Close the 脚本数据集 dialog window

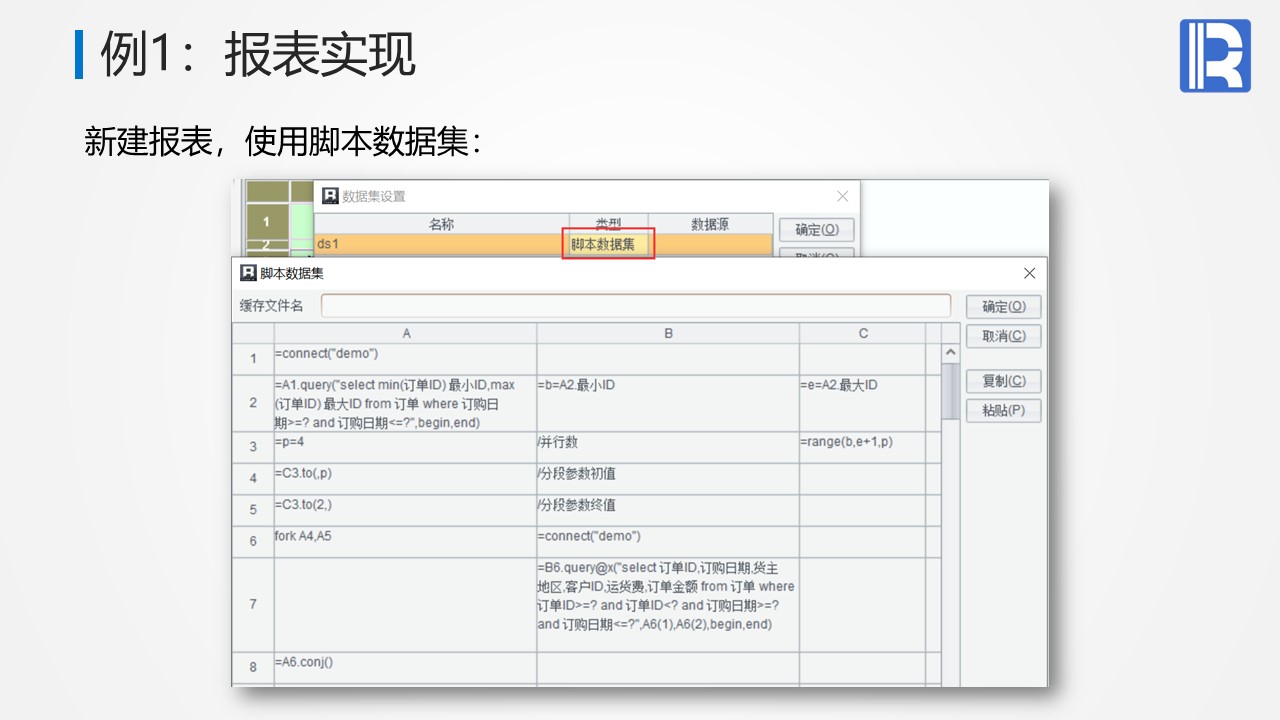coord(1029,273)
